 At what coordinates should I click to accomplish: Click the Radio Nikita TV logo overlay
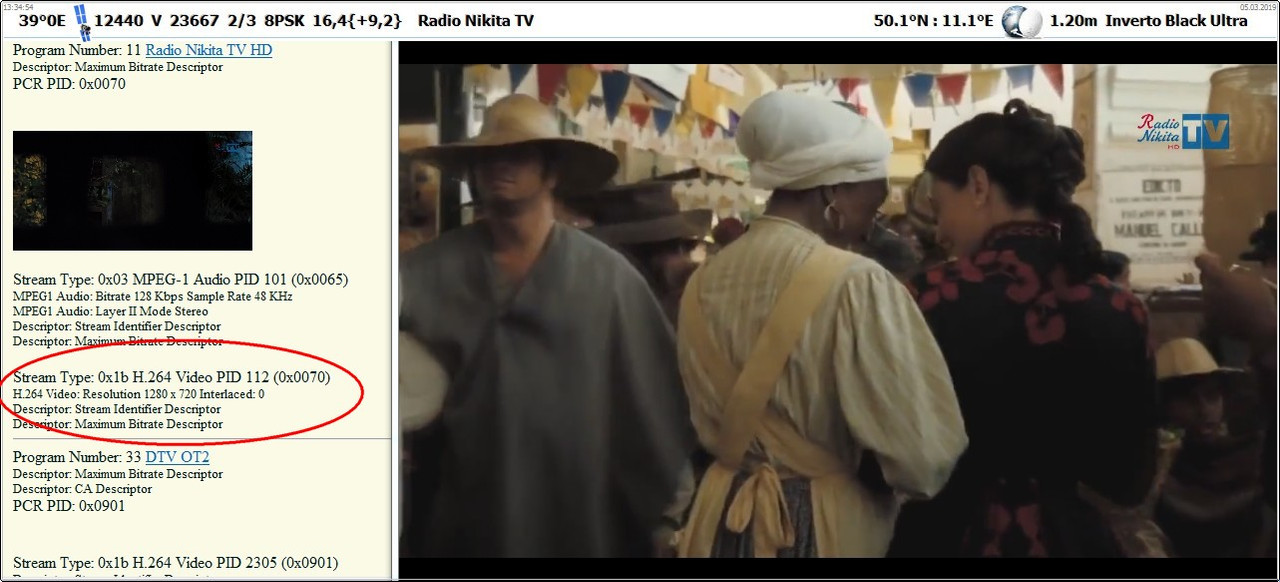pyautogui.click(x=1183, y=132)
